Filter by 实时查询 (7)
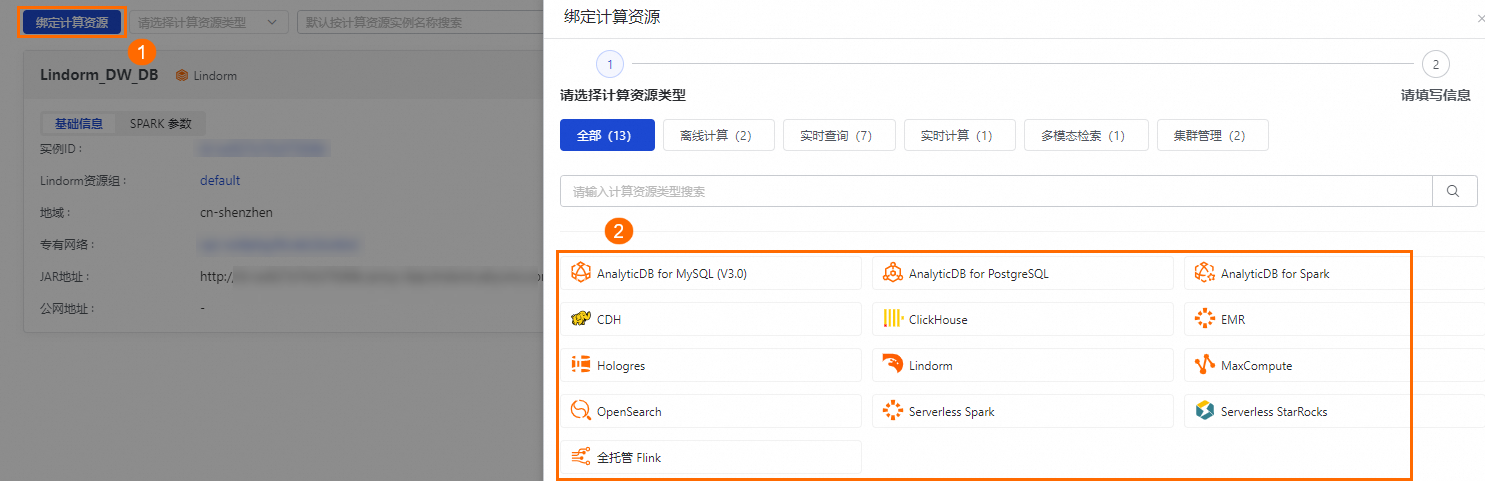The height and width of the screenshot is (481, 1485). click(x=839, y=135)
